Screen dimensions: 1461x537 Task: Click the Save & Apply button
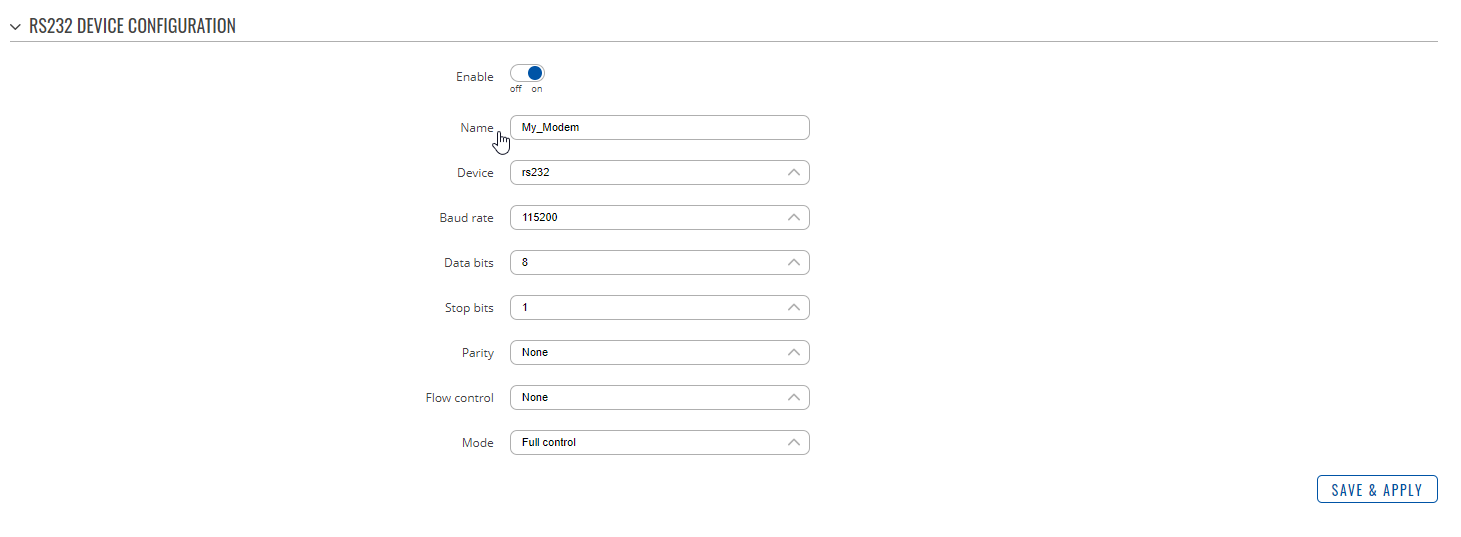tap(1377, 489)
